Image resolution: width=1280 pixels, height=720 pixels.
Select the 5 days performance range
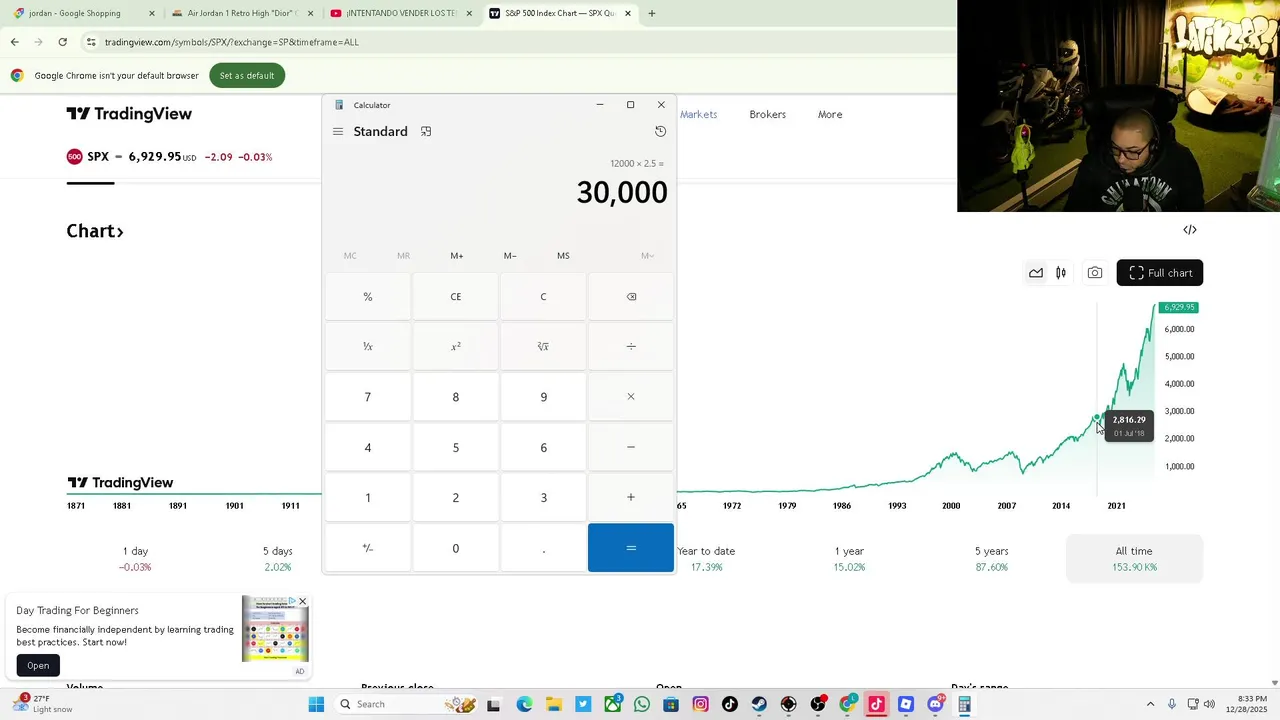pos(278,558)
